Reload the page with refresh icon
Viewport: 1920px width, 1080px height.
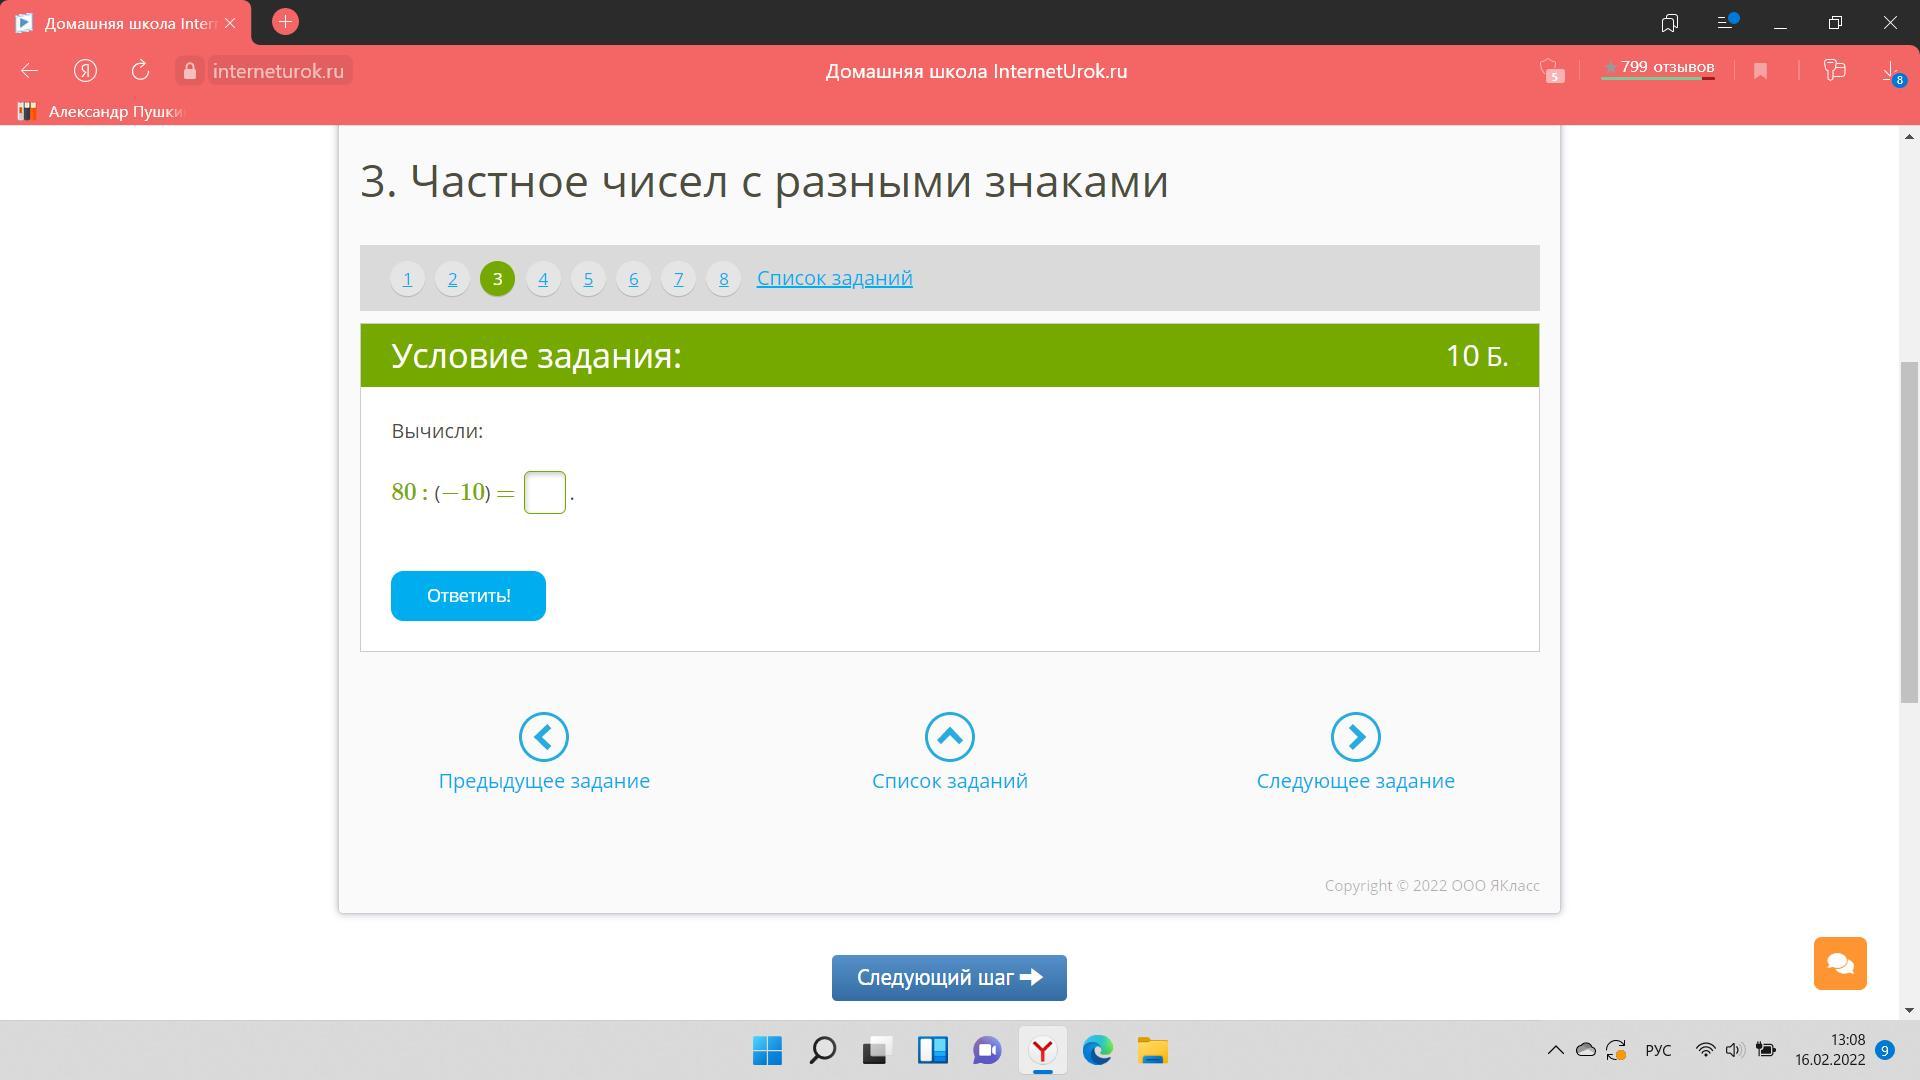coord(140,71)
